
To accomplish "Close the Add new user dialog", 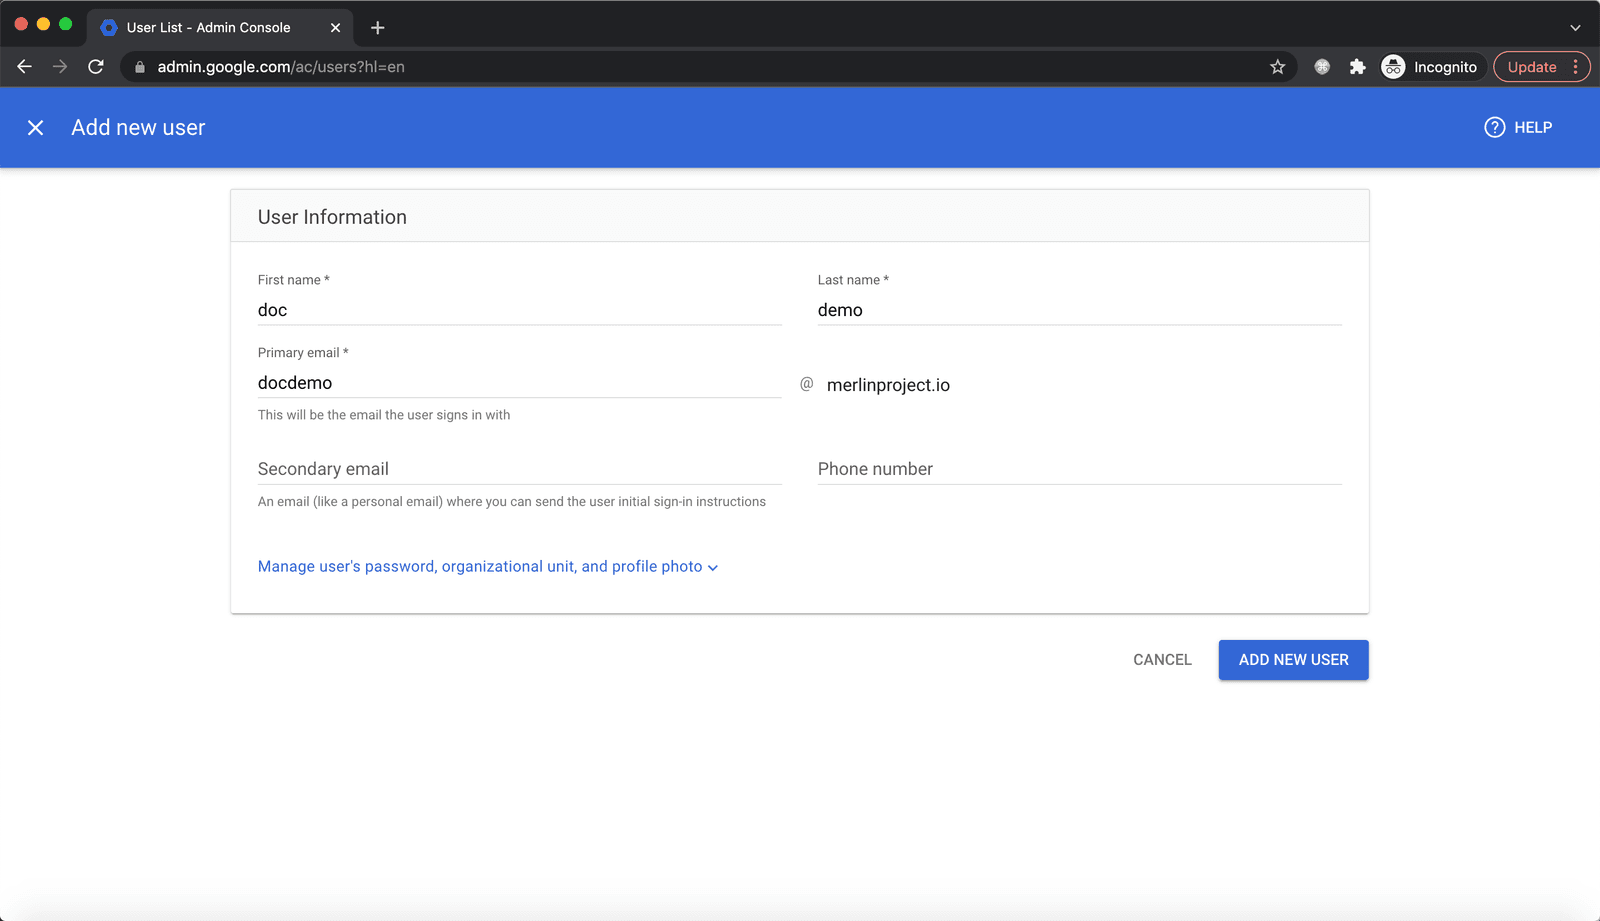I will [35, 128].
